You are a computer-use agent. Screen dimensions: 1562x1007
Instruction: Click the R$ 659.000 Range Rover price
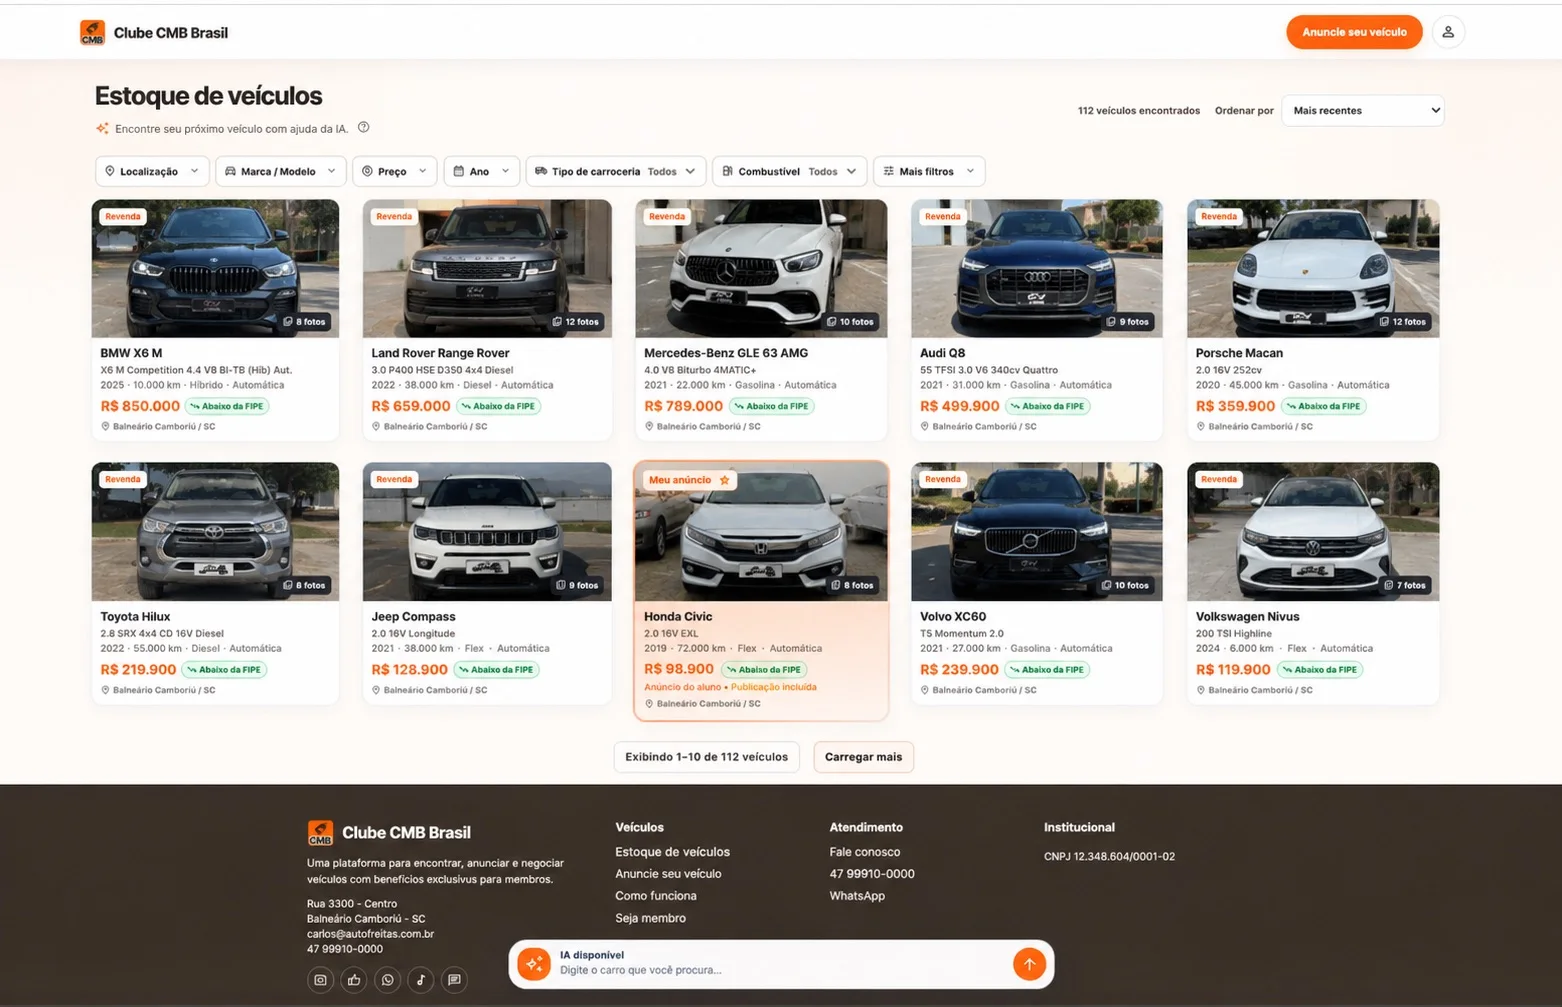click(411, 406)
